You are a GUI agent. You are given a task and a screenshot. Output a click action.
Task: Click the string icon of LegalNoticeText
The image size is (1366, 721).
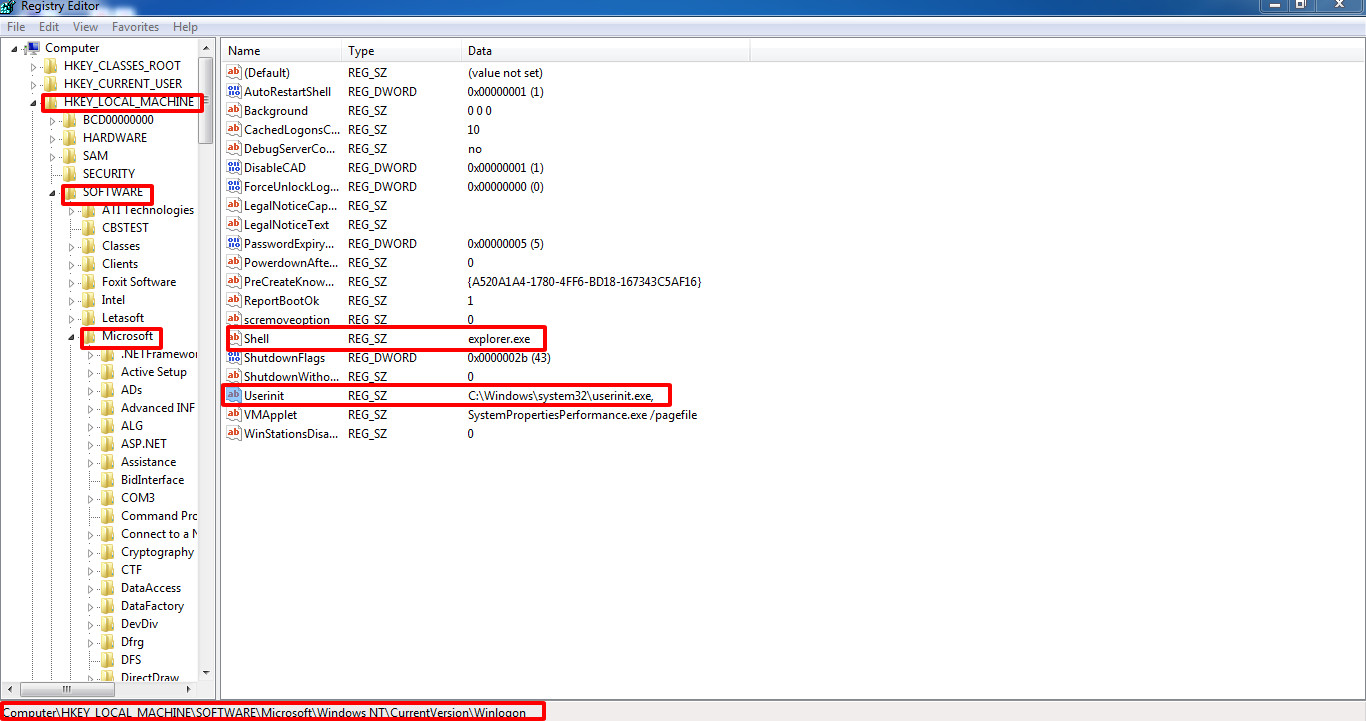(234, 225)
